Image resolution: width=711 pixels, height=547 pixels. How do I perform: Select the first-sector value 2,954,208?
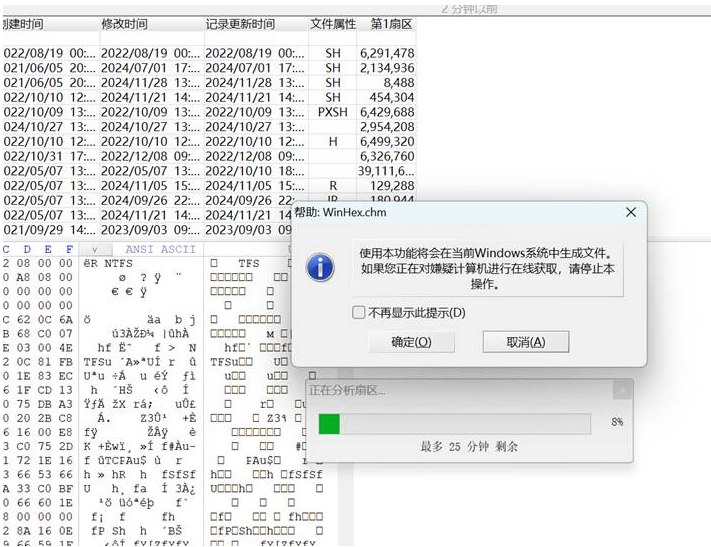(x=387, y=127)
